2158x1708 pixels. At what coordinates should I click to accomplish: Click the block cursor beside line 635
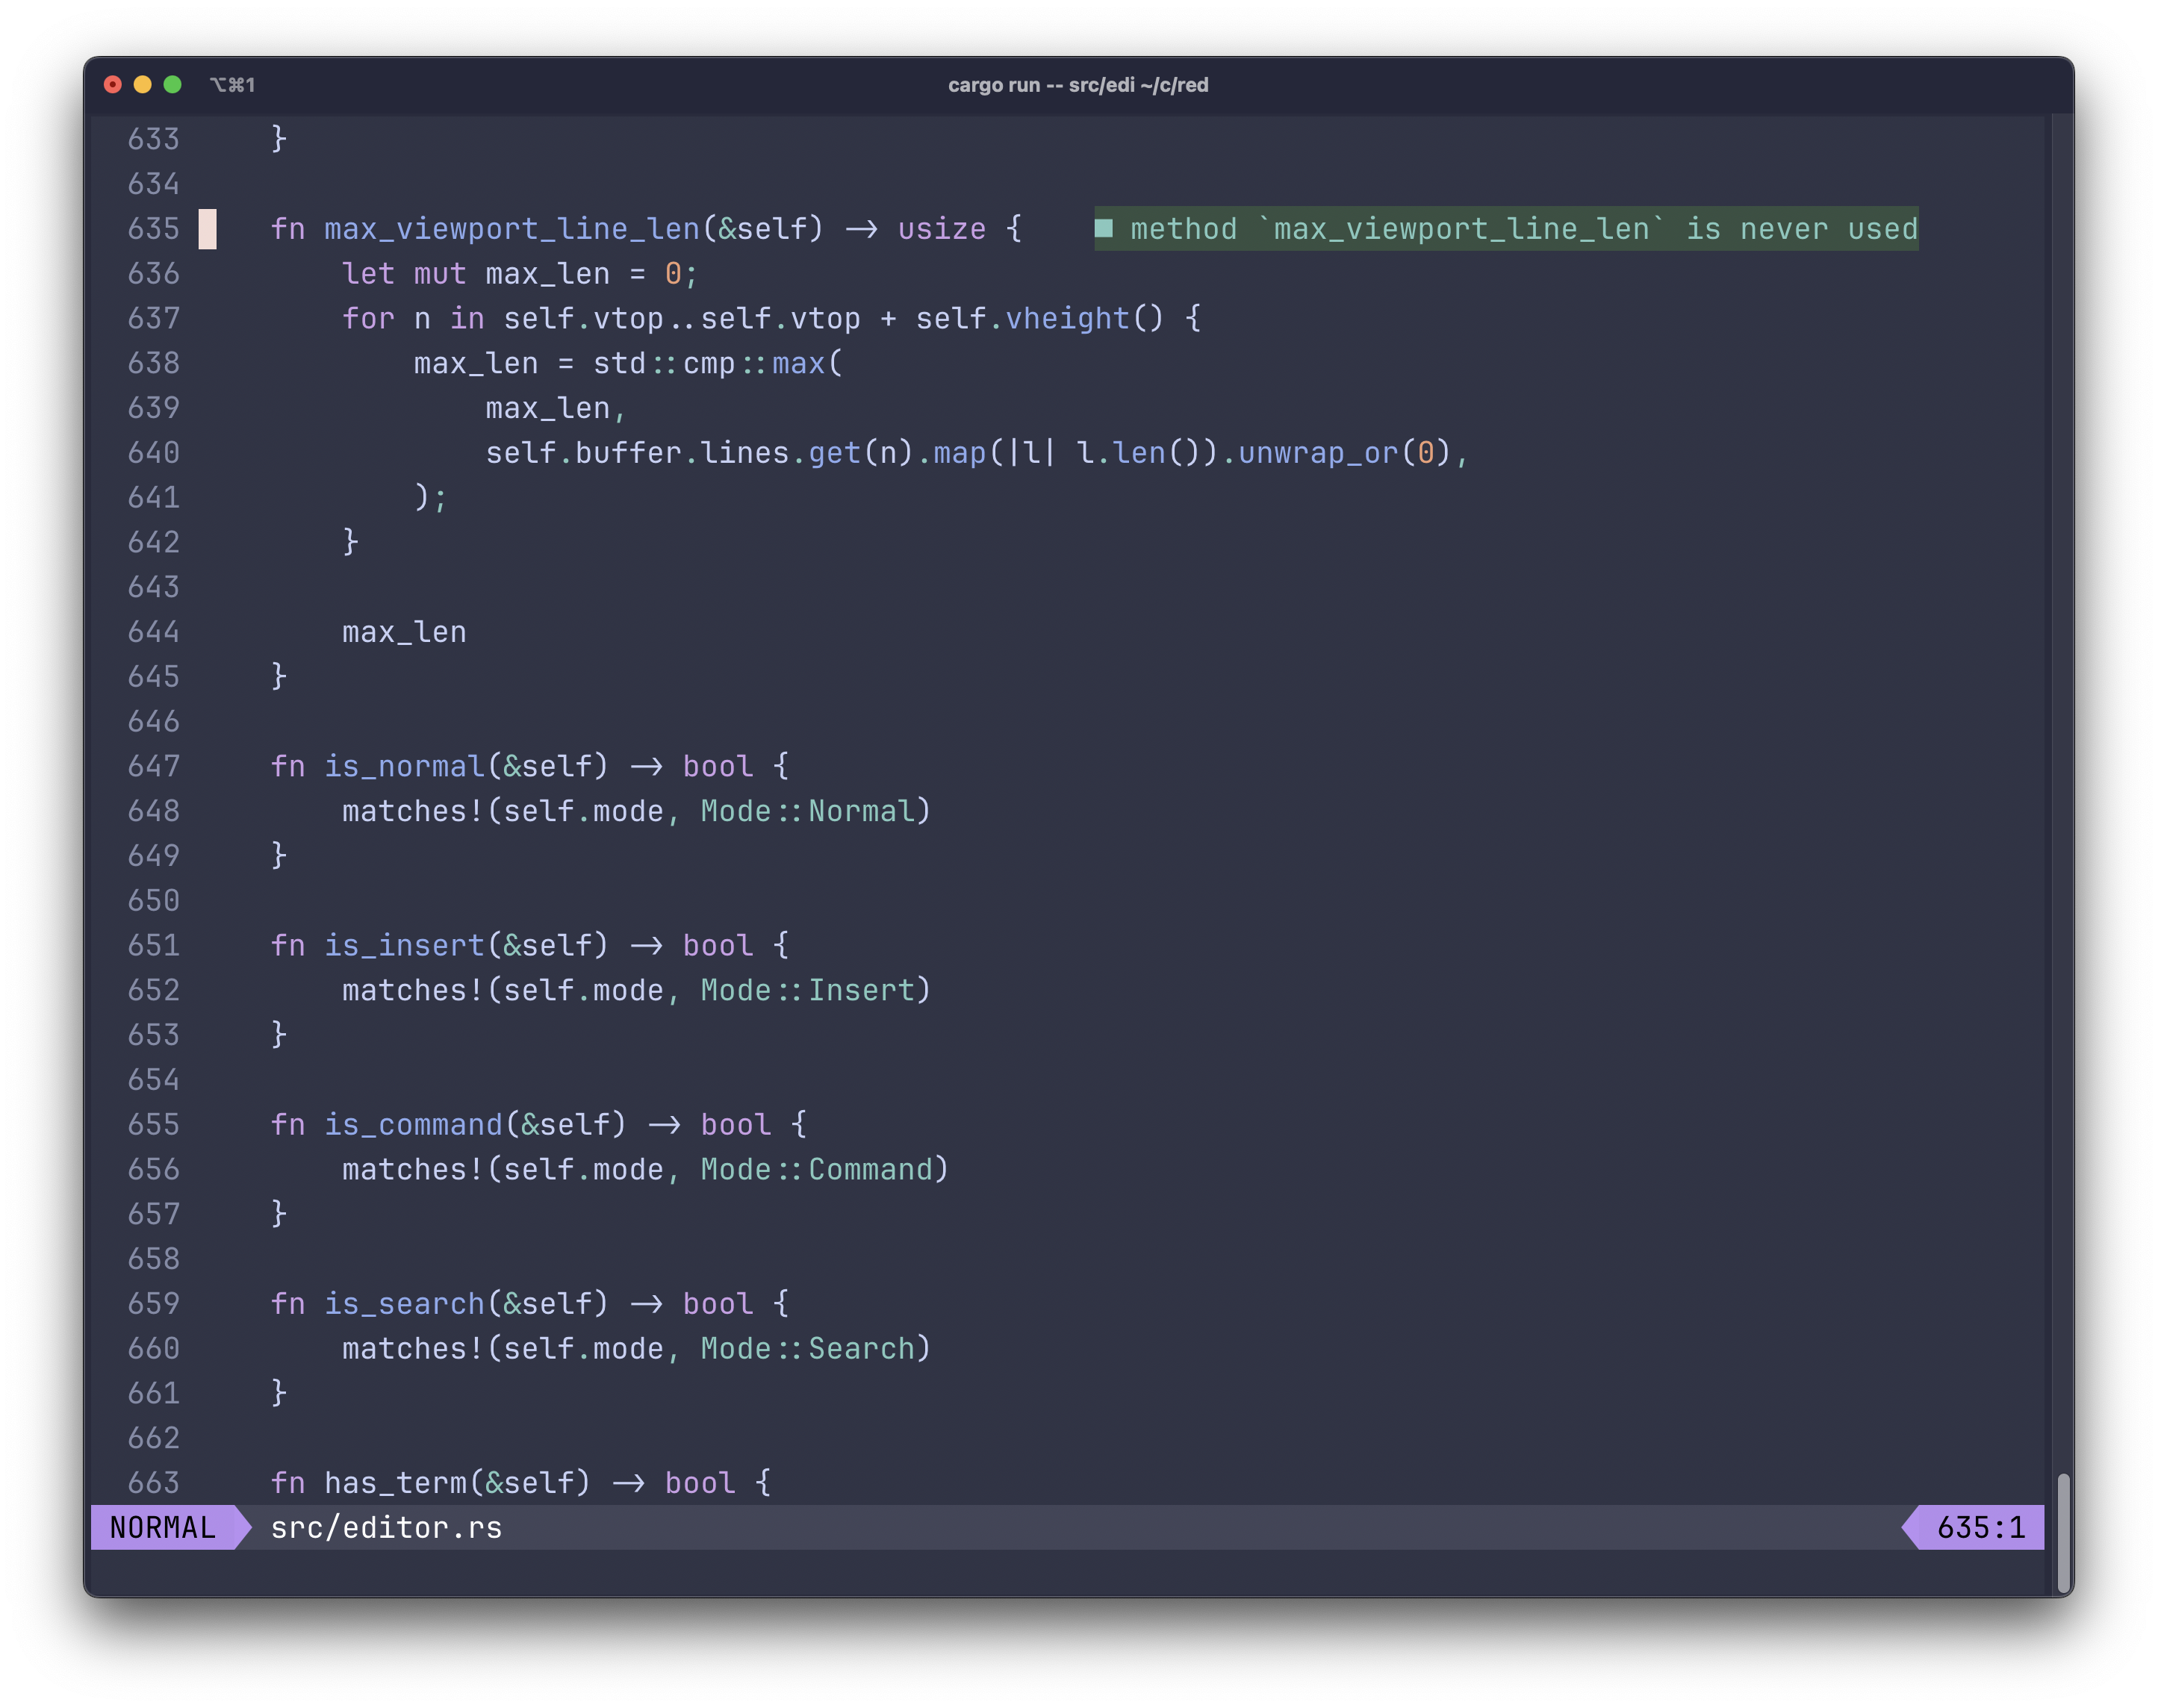coord(207,229)
